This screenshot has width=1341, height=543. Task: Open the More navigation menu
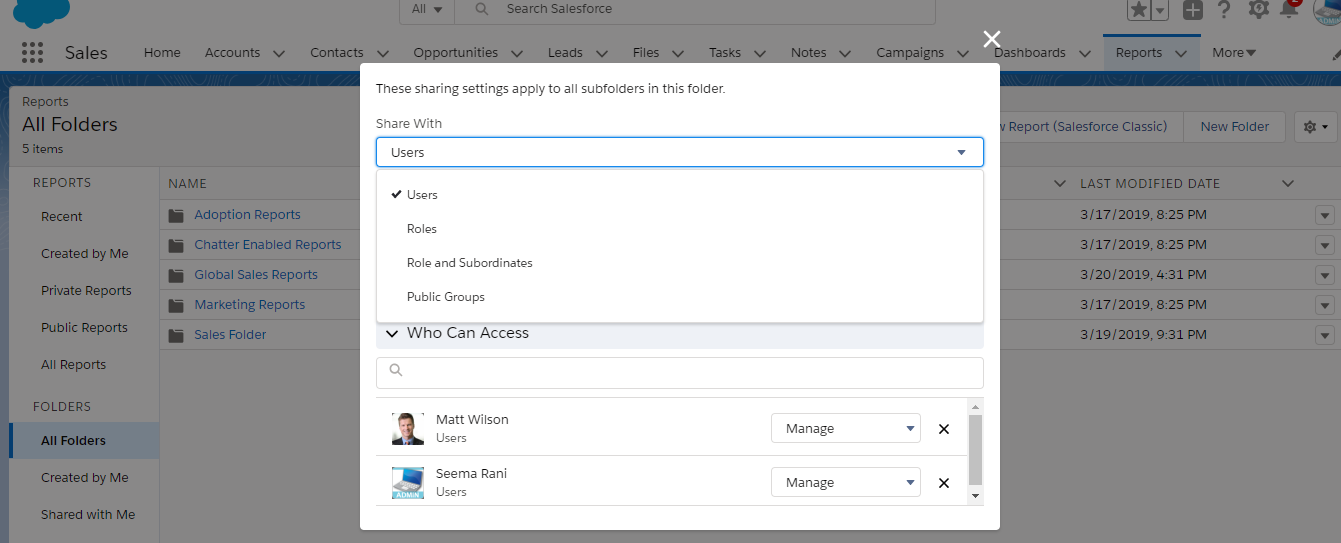point(1234,52)
